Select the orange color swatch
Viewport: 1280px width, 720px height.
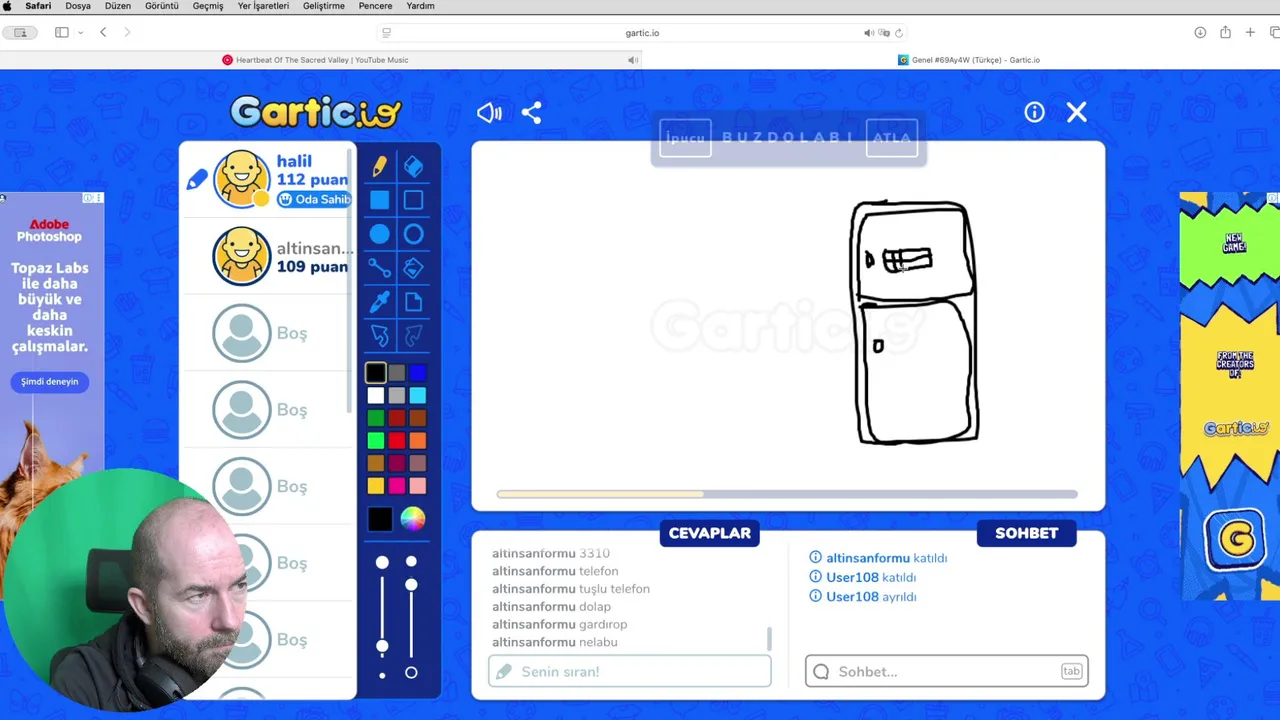[417, 441]
